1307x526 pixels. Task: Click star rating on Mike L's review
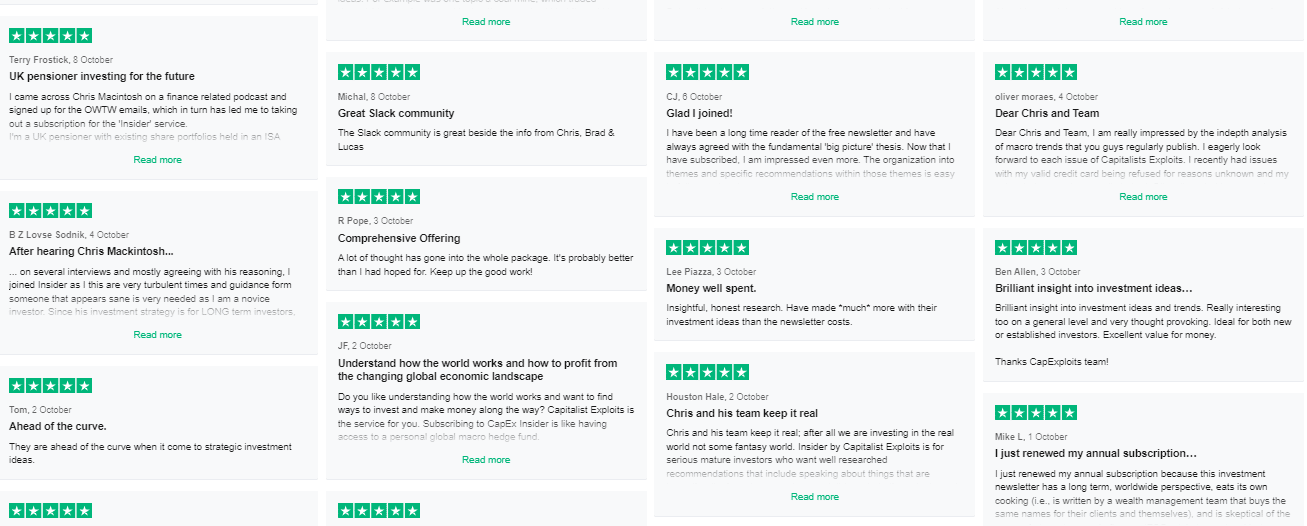click(x=1036, y=412)
